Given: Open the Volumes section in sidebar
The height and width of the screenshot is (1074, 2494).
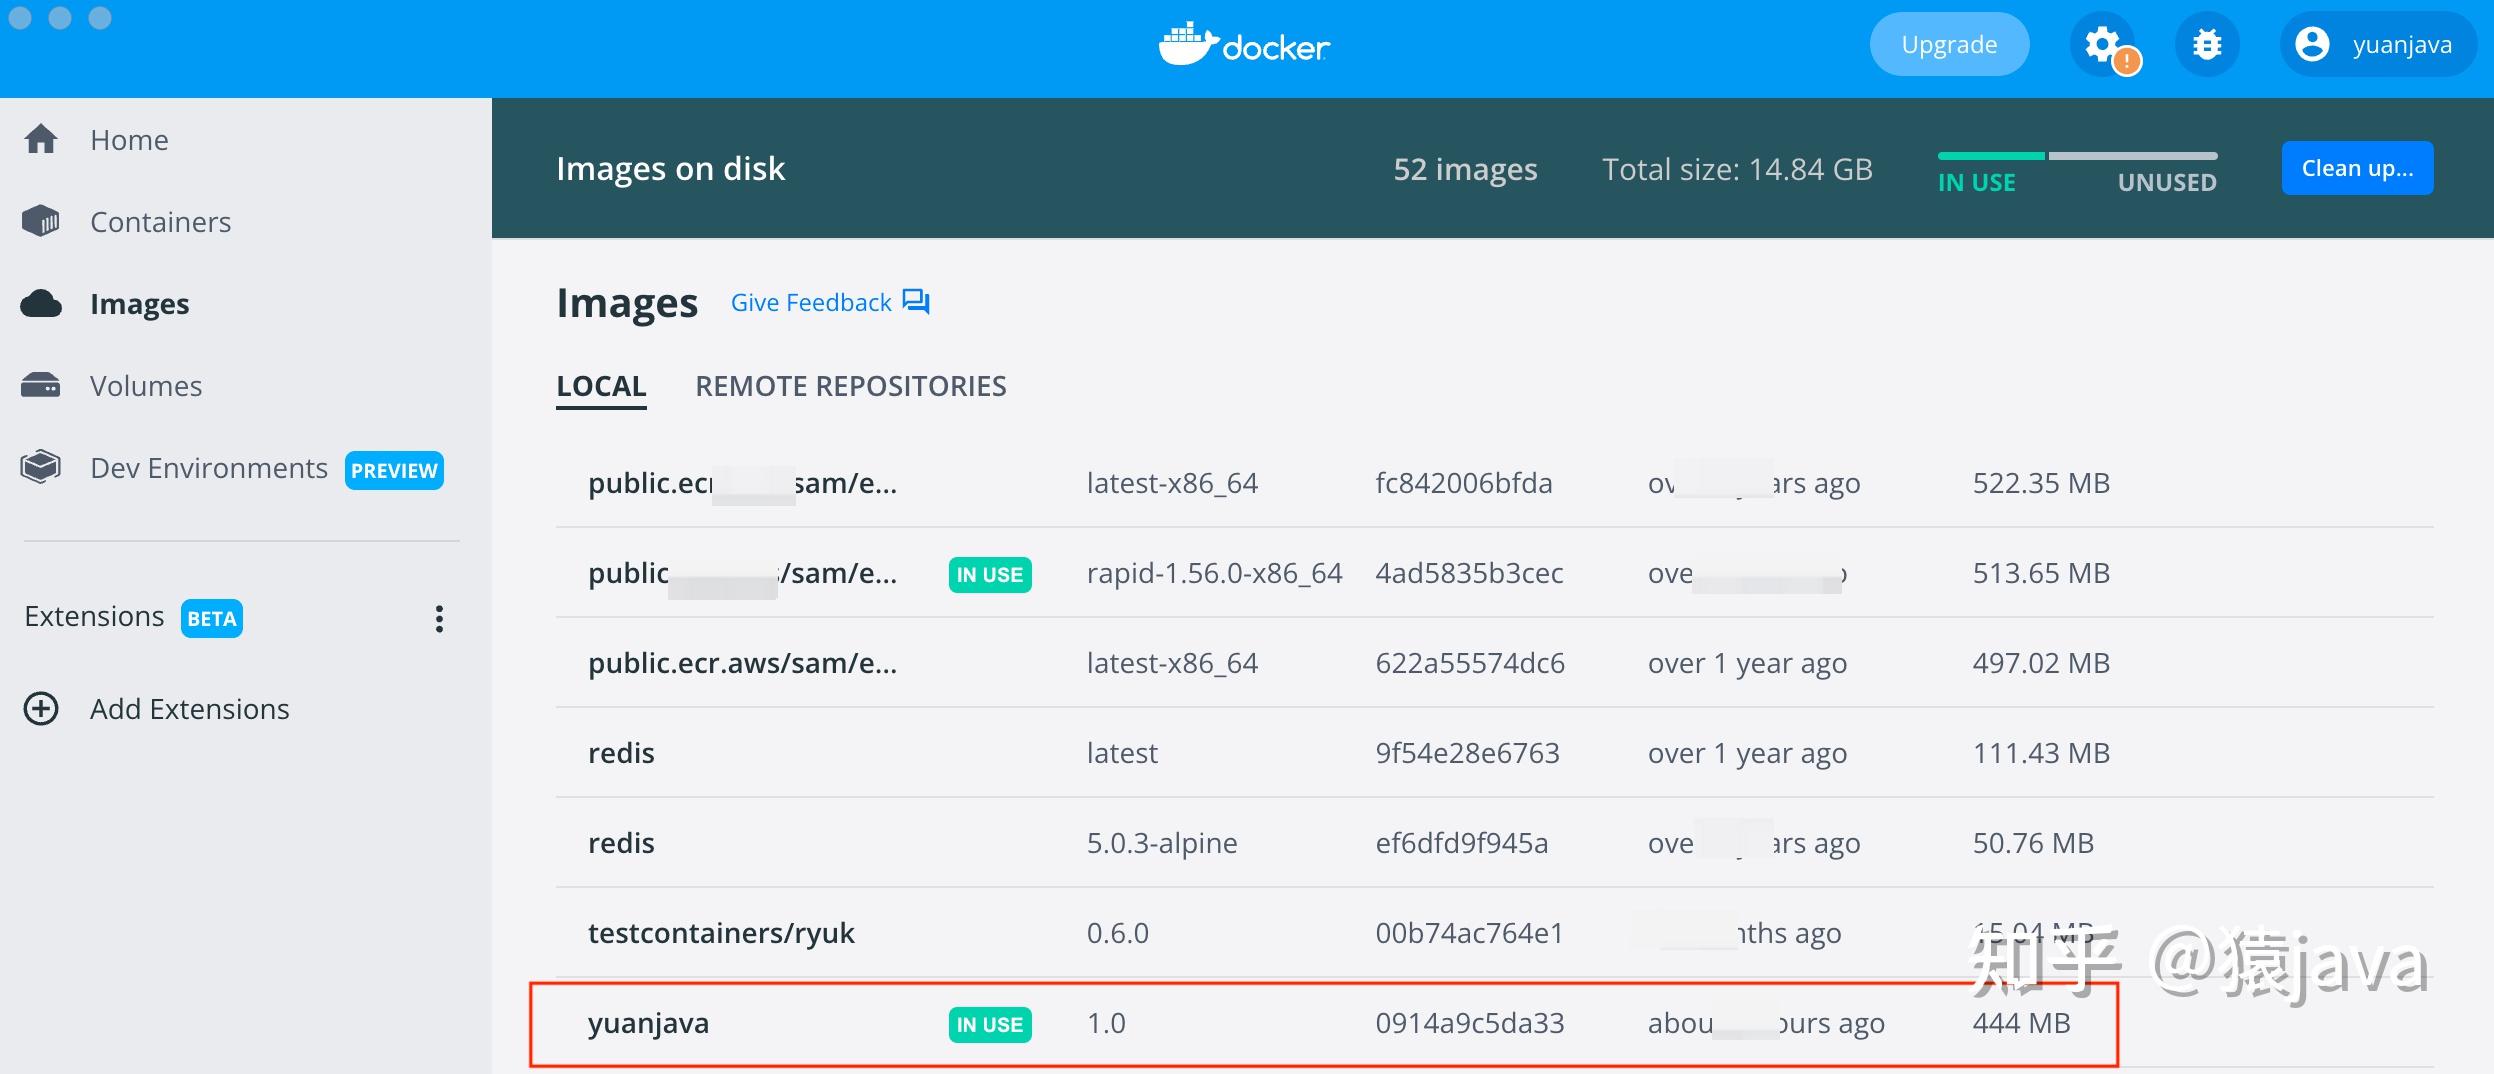Looking at the screenshot, I should pos(146,385).
